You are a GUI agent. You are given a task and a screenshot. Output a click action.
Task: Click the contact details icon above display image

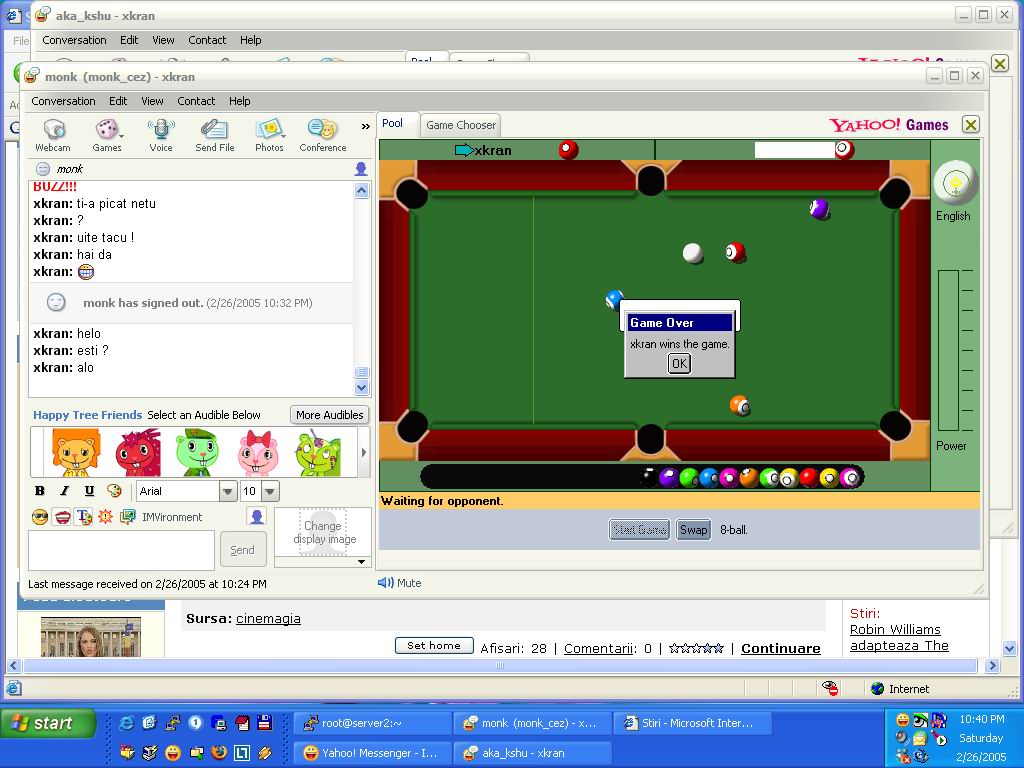point(257,517)
